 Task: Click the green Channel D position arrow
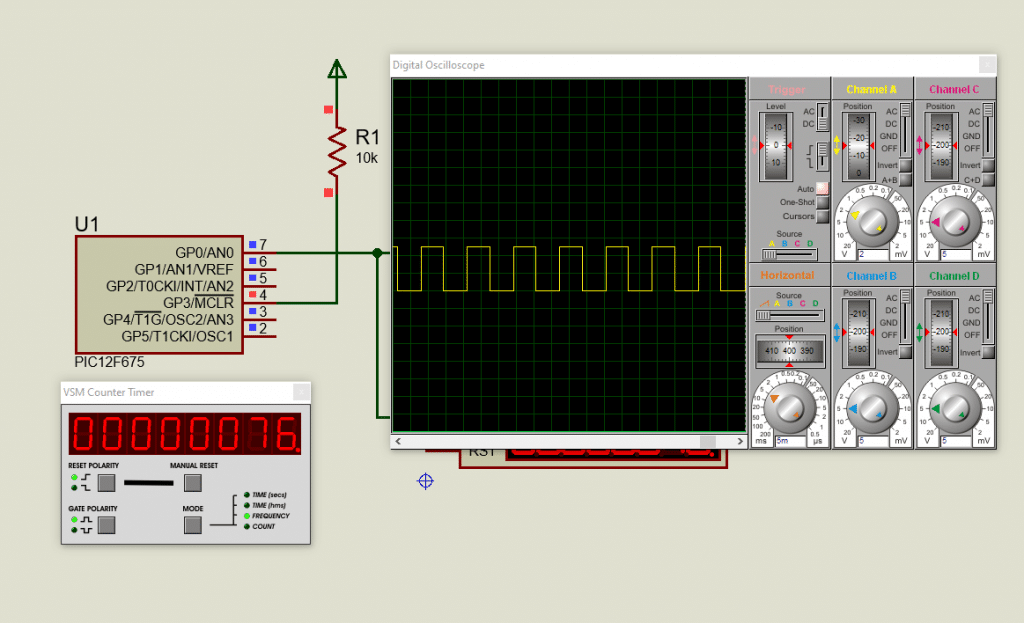click(x=920, y=332)
